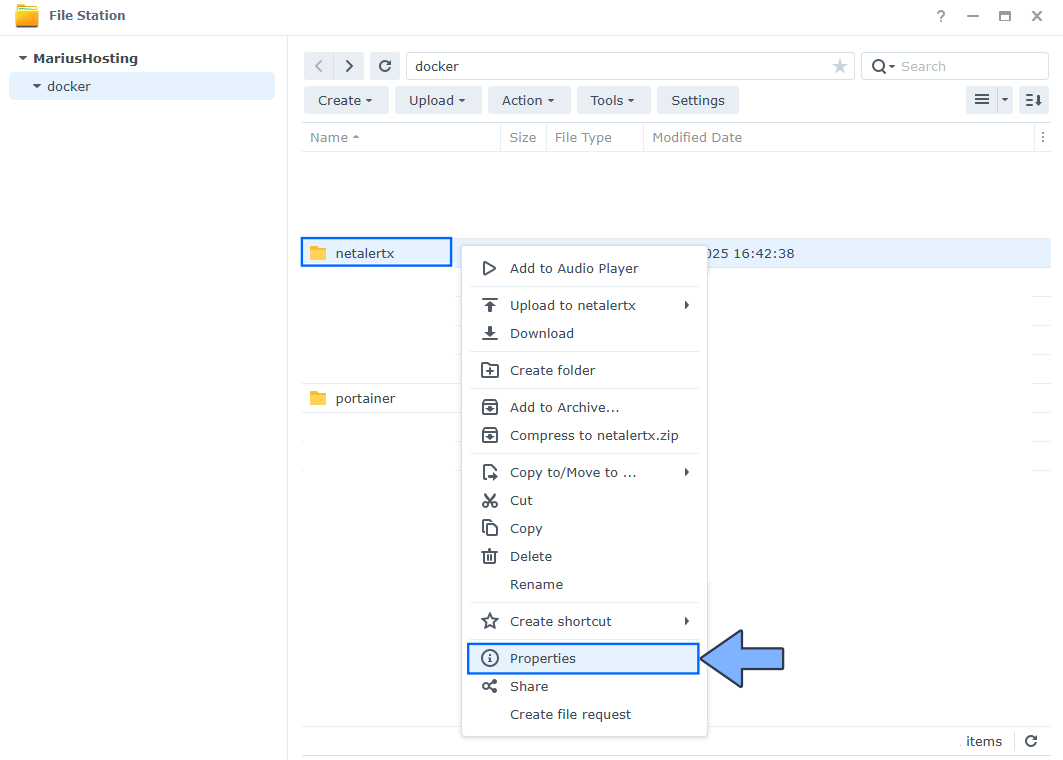Toggle the favorite star for docker path
This screenshot has width=1063, height=760.
click(839, 66)
